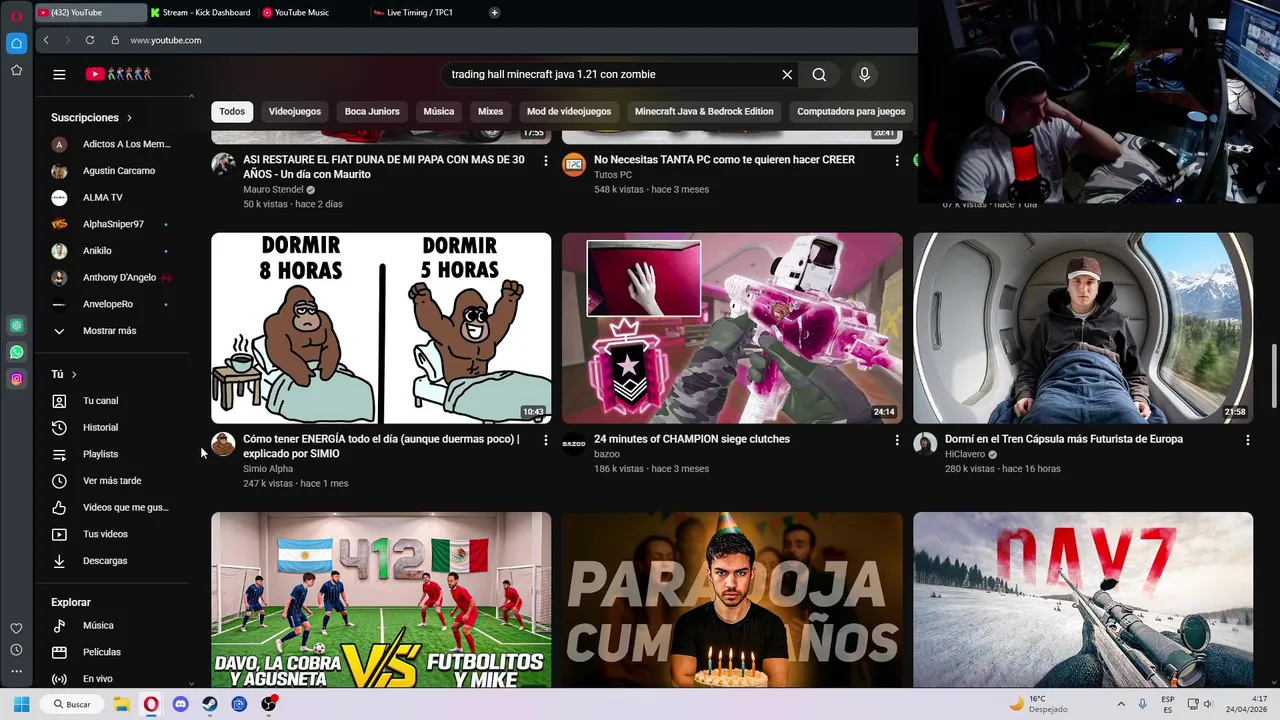Switch to Live Timing / TPC1 tab

[420, 13]
